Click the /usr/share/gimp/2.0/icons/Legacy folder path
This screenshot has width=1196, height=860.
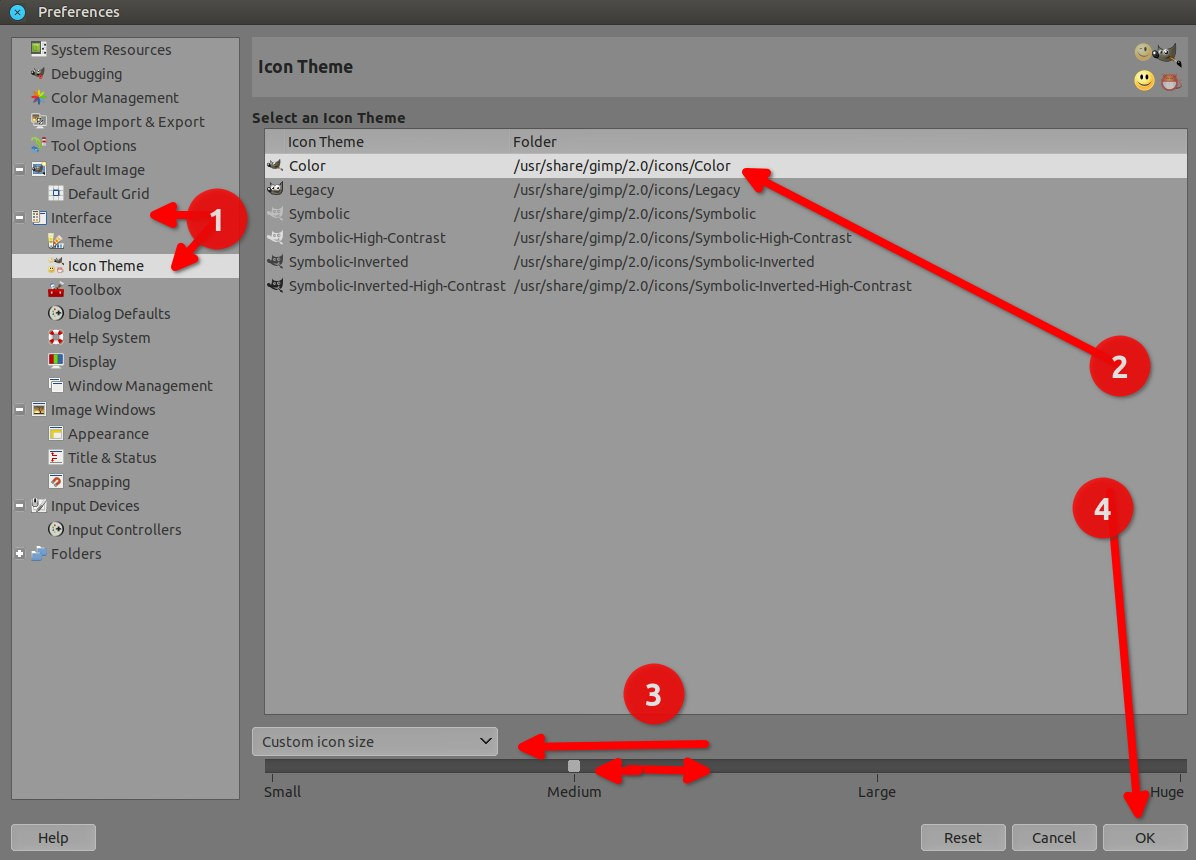627,190
